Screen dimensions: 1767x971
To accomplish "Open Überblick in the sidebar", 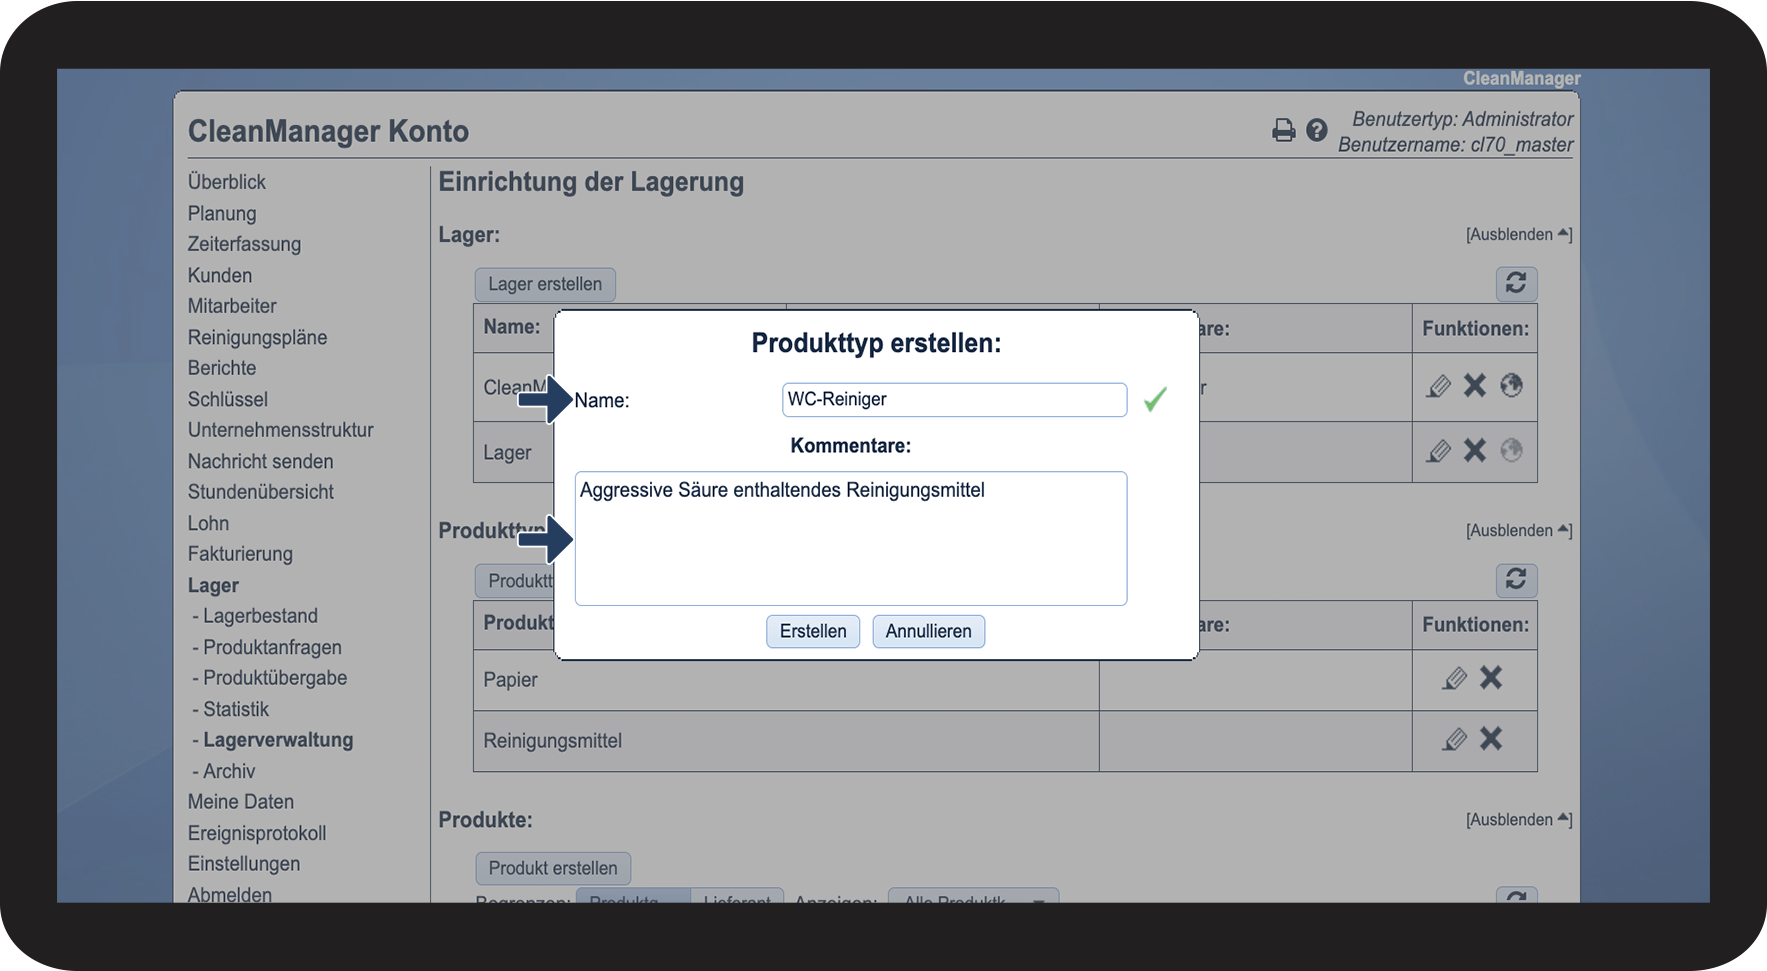I will [227, 182].
